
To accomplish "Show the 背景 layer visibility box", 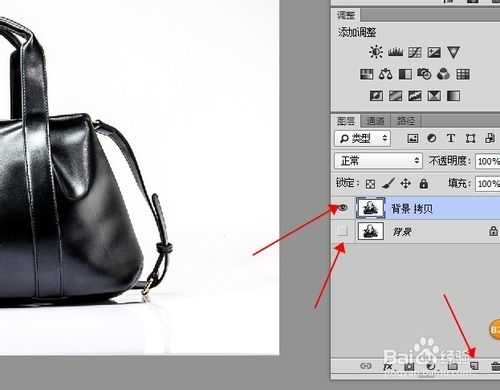I will click(x=342, y=230).
